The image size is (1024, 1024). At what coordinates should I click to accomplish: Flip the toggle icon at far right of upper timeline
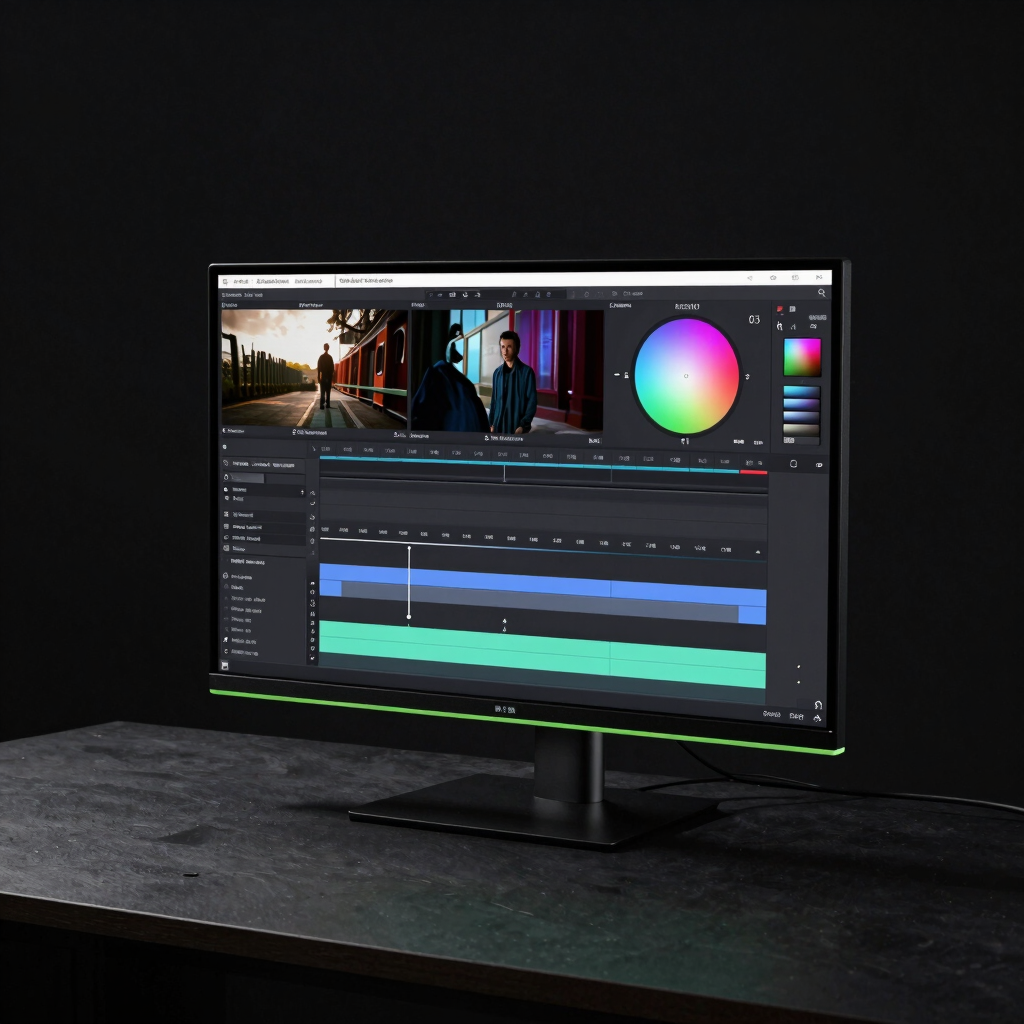coord(819,465)
